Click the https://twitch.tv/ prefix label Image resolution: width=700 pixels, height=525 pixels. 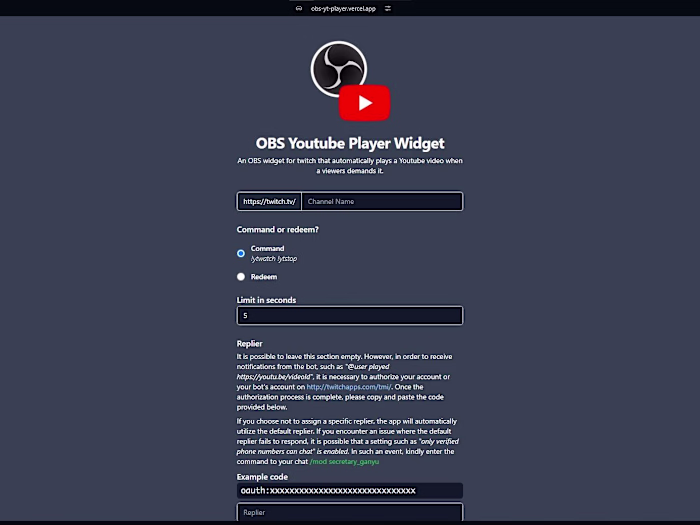[x=270, y=201]
